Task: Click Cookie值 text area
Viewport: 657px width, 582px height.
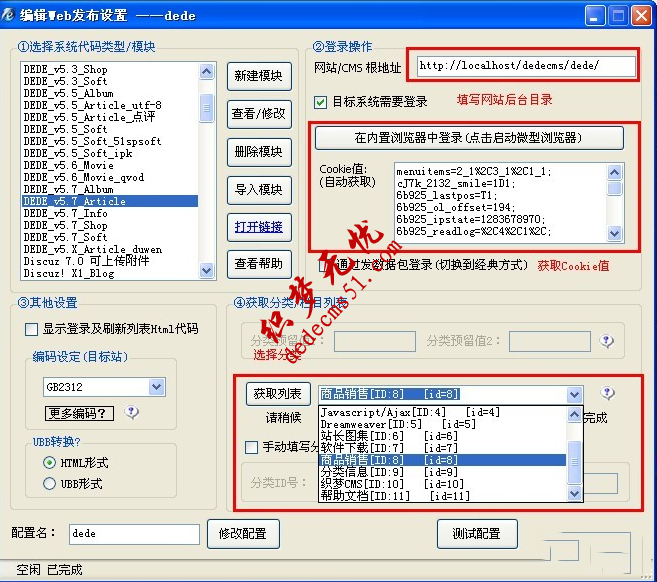Action: click(501, 202)
